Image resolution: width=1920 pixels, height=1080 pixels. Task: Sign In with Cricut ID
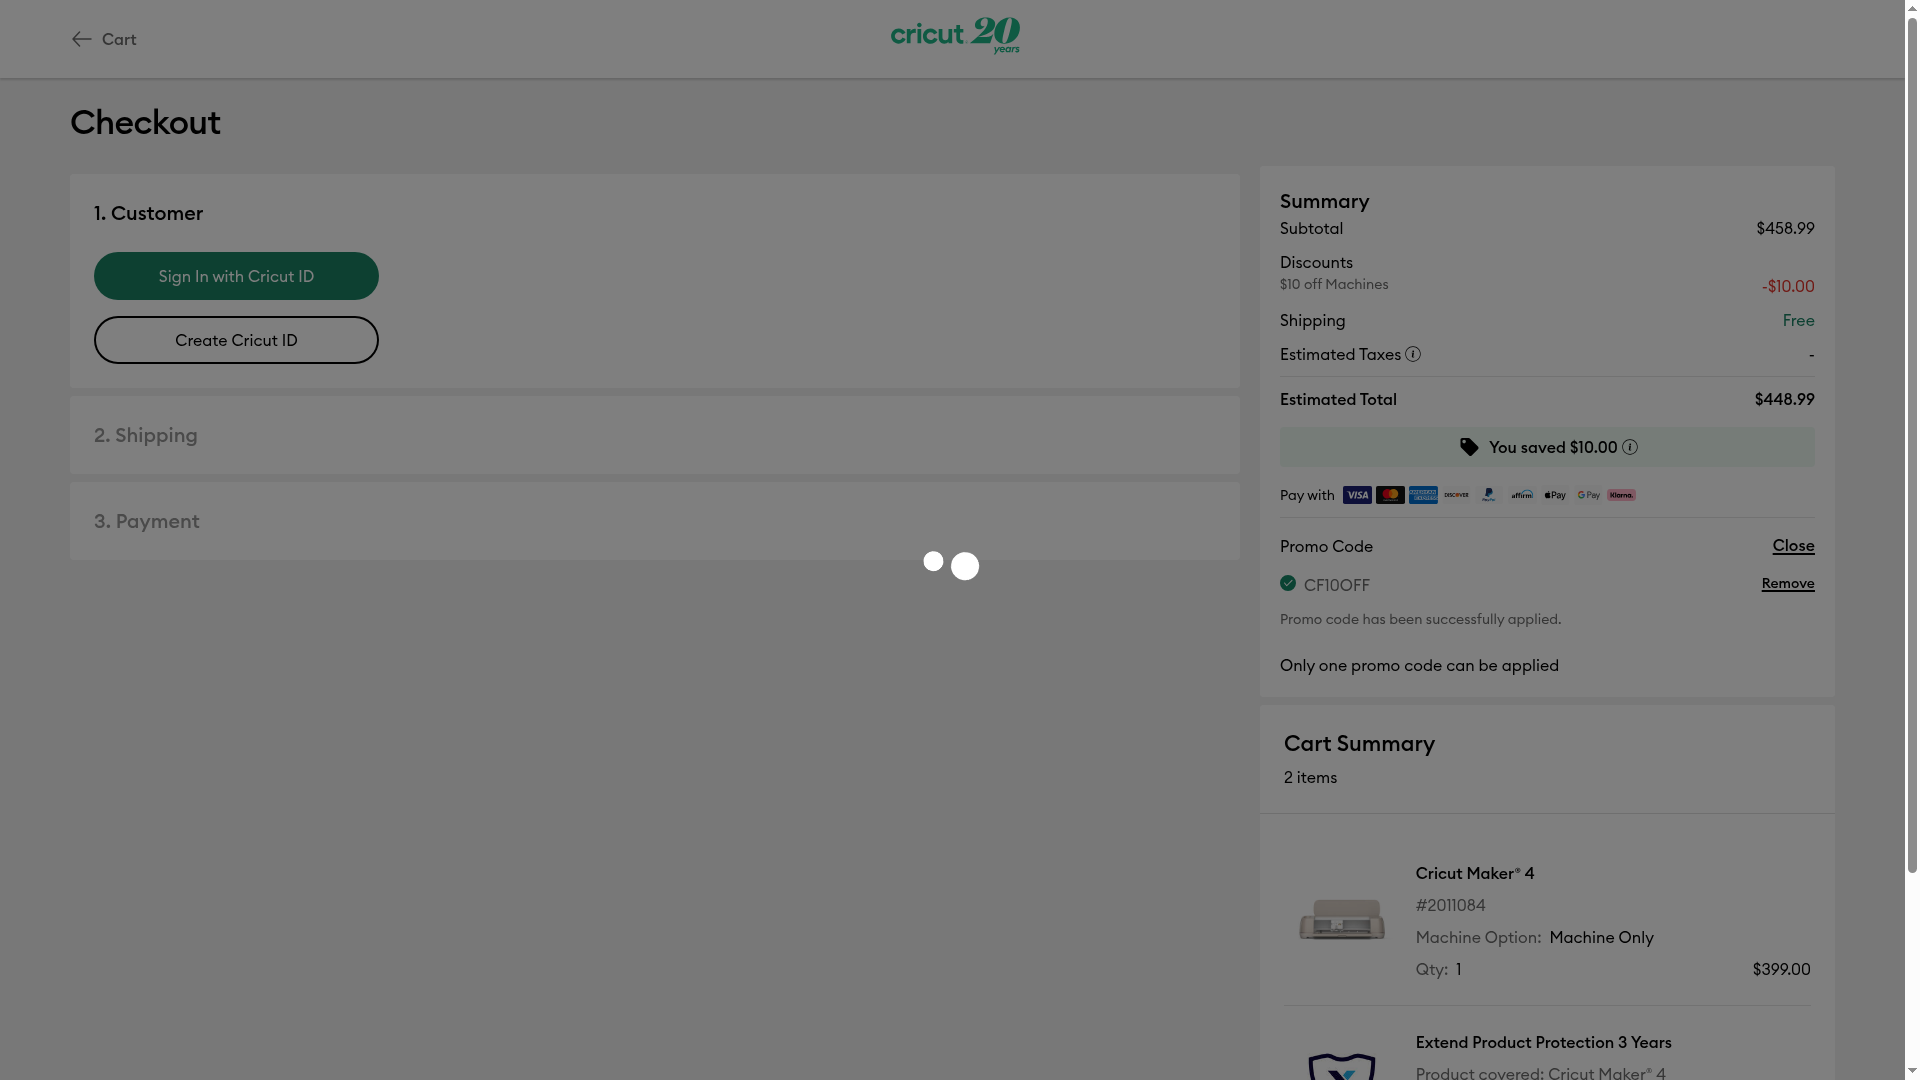(x=236, y=276)
